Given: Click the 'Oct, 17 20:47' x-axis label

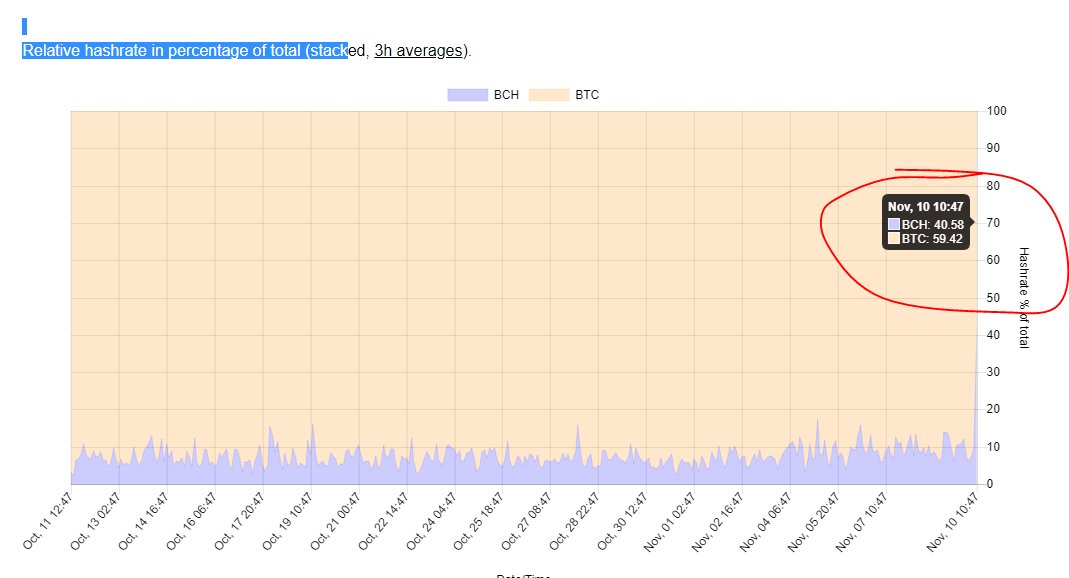Looking at the screenshot, I should [x=239, y=521].
